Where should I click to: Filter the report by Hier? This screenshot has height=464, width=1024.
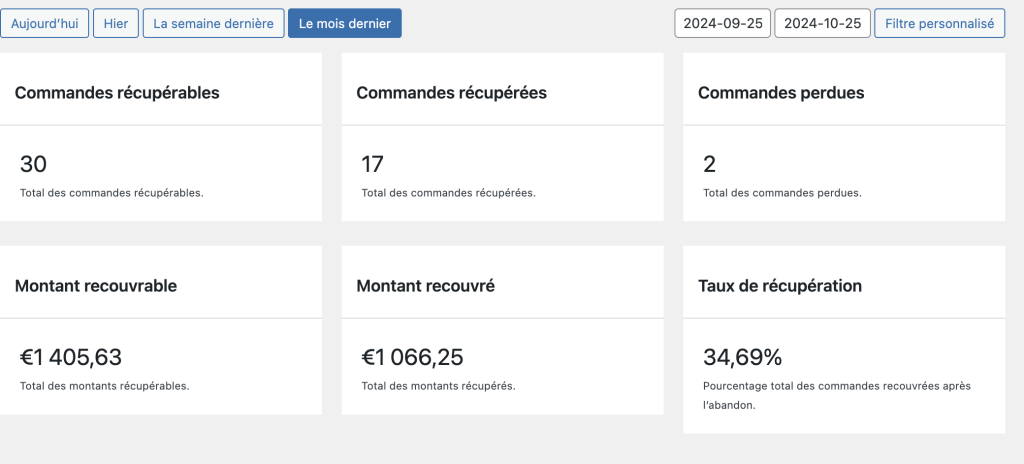(116, 23)
